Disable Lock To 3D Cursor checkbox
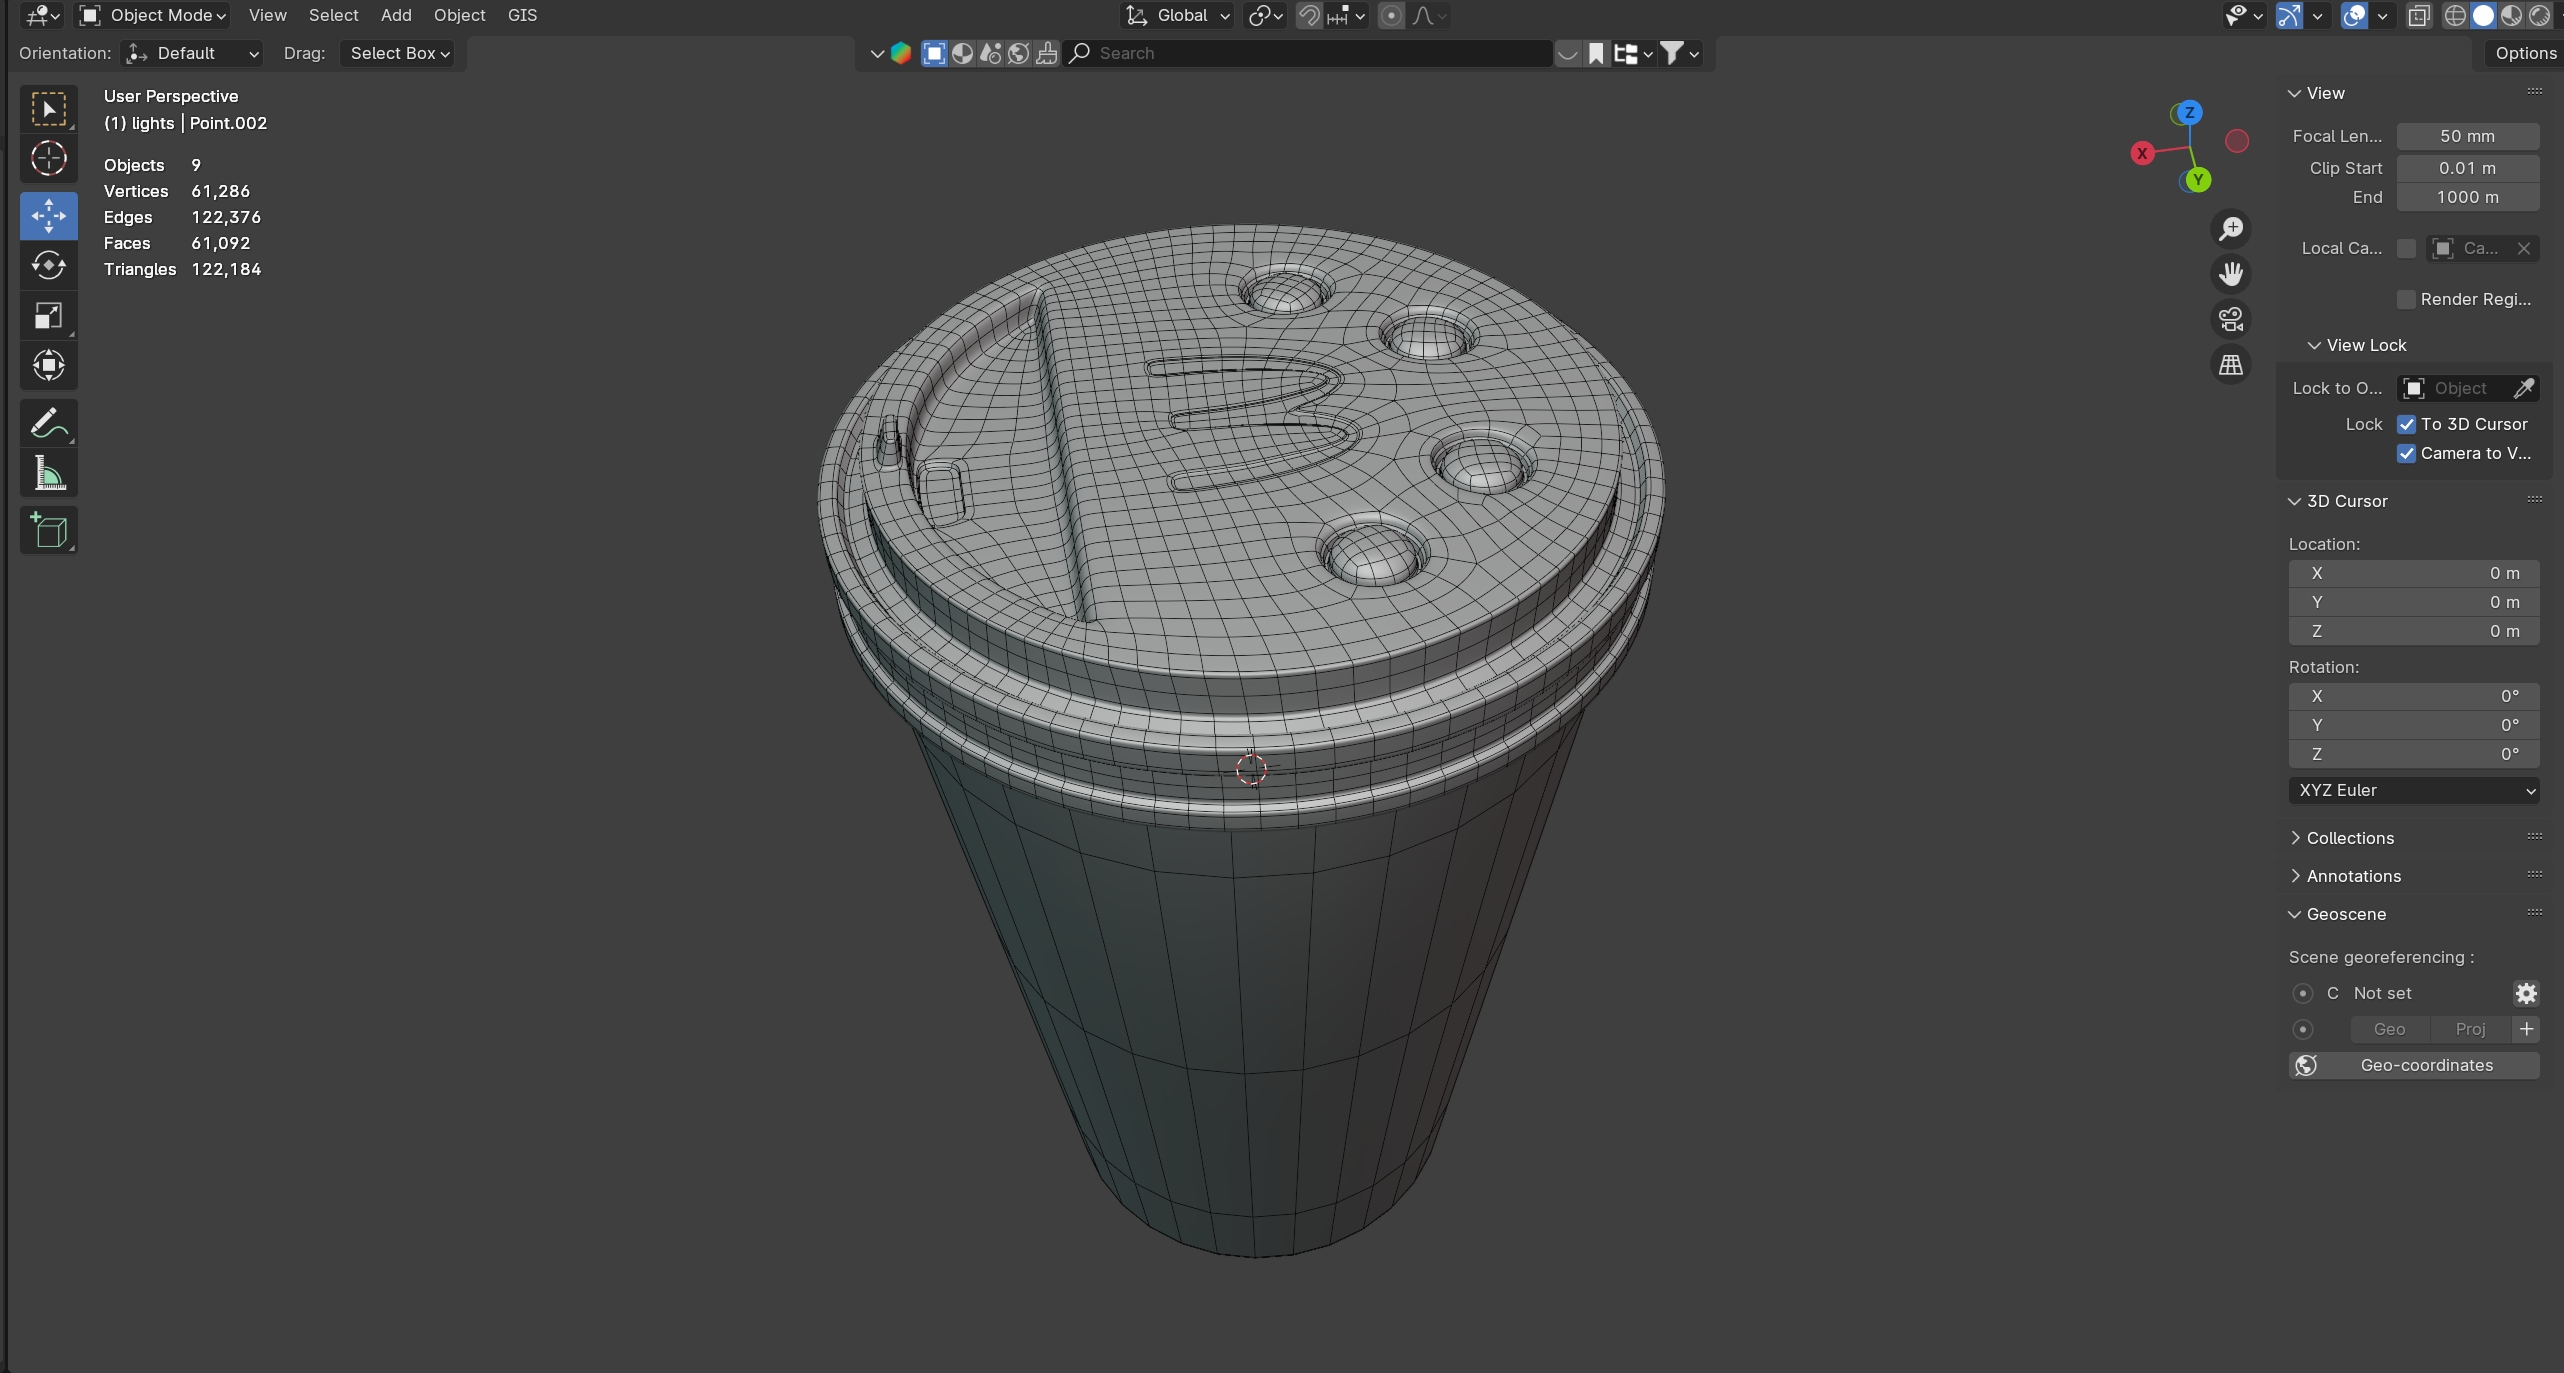The image size is (2564, 1373). click(x=2407, y=424)
